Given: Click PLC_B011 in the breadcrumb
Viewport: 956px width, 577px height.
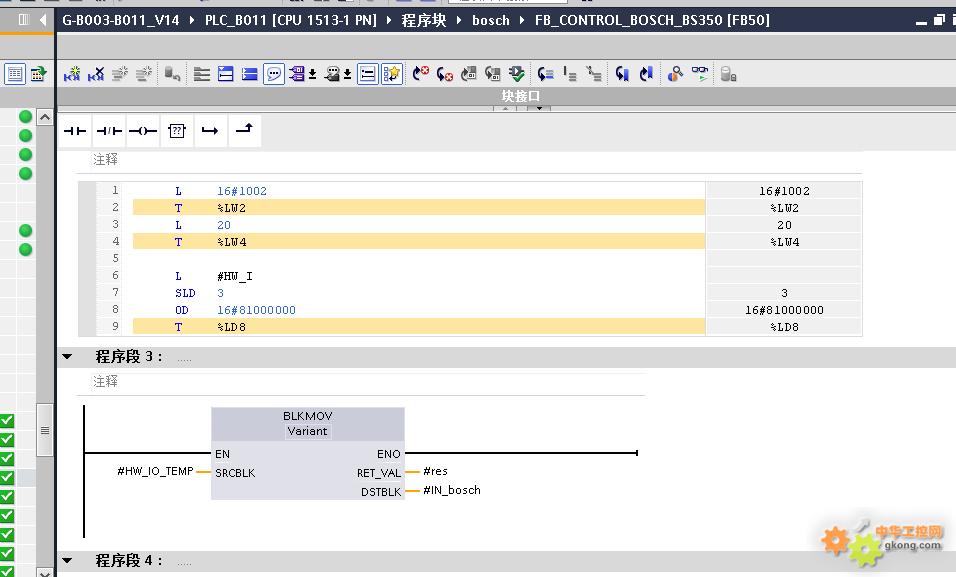Looking at the screenshot, I should (291, 20).
